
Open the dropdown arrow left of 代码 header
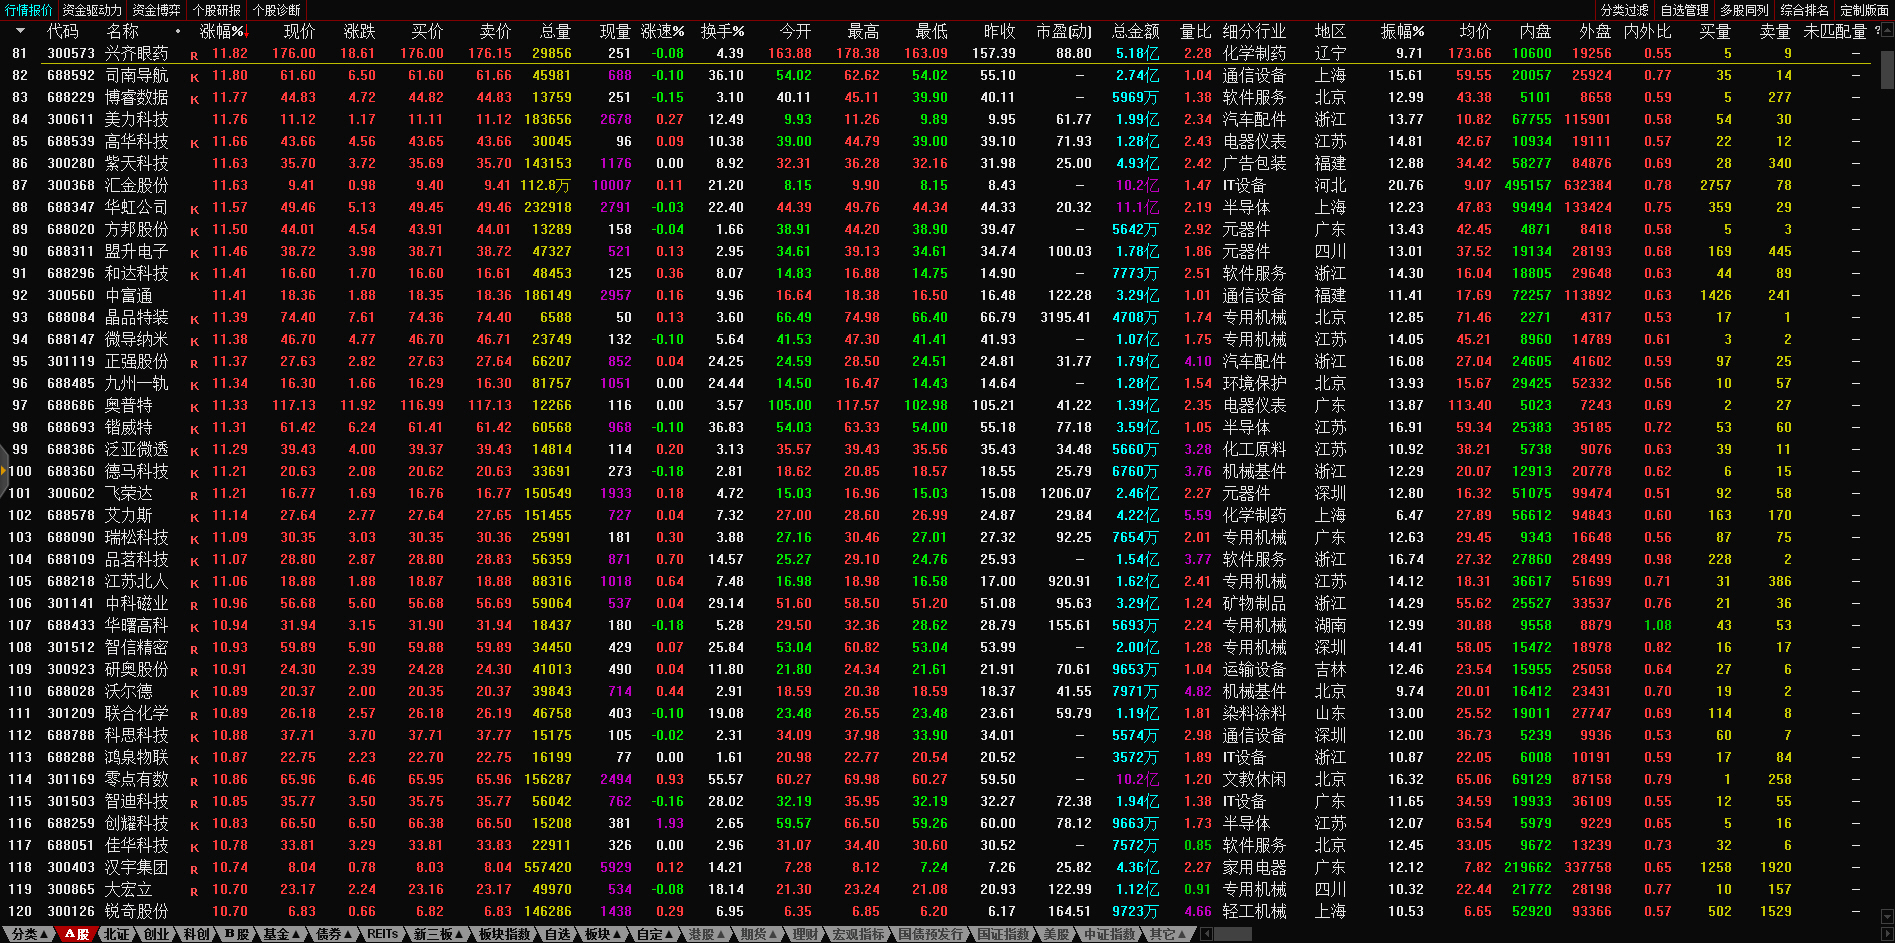pos(19,32)
